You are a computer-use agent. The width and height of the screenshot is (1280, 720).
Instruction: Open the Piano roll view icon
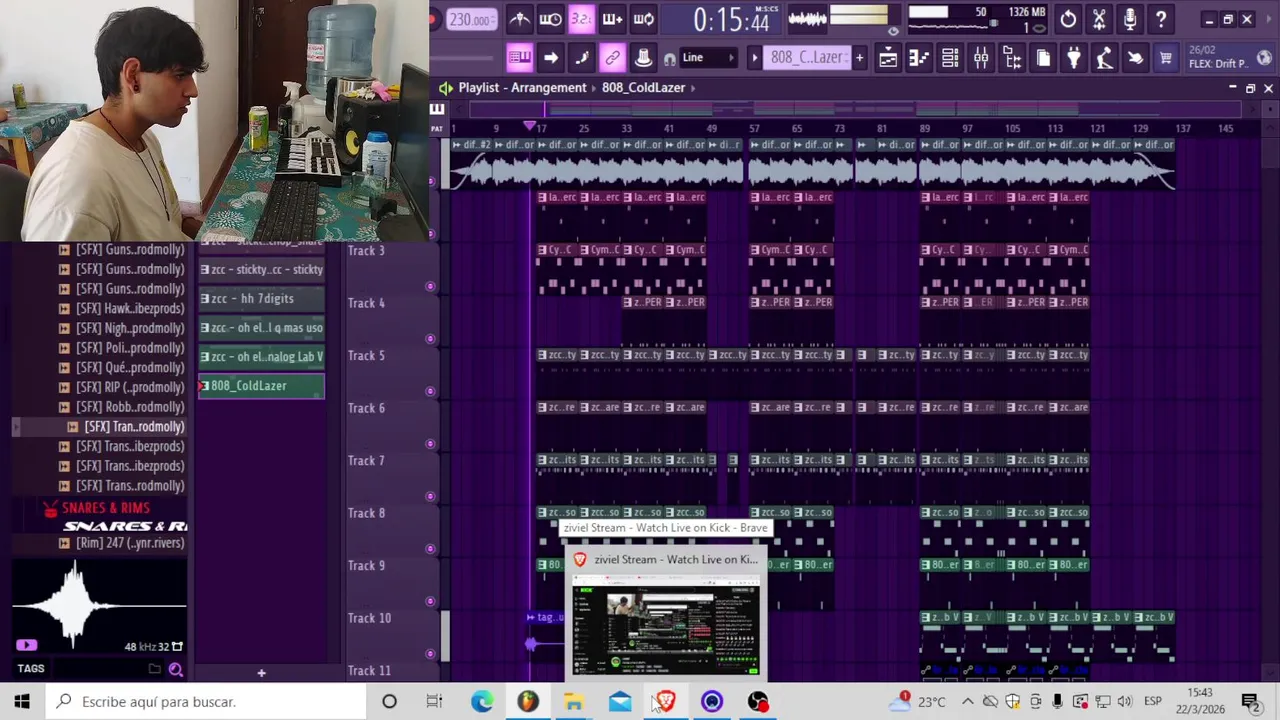coord(919,59)
